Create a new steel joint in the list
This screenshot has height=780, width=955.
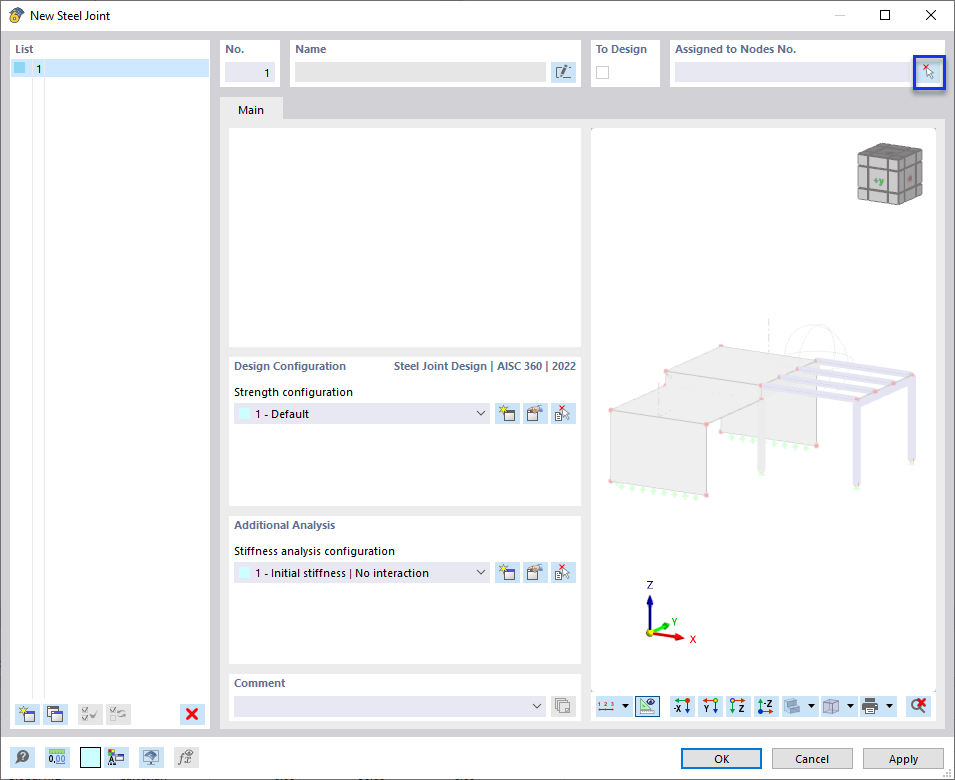click(26, 714)
